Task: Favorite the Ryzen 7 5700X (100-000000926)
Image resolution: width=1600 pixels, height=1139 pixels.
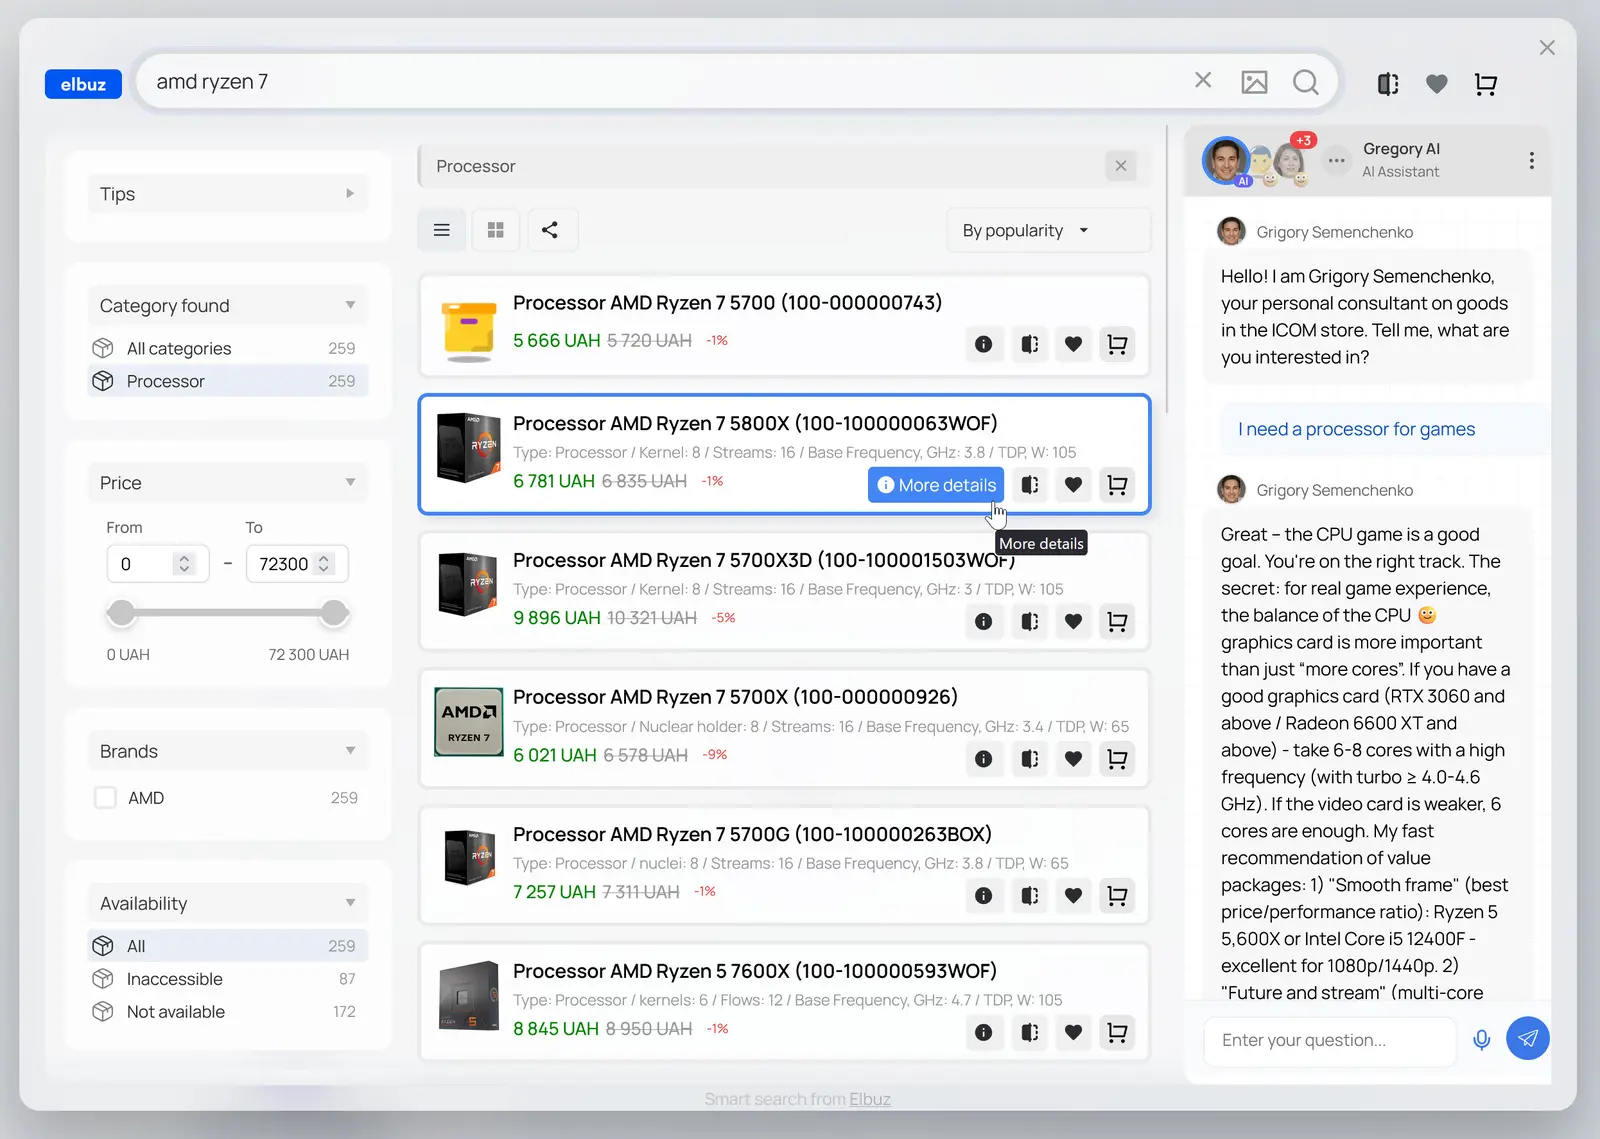Action: tap(1073, 758)
